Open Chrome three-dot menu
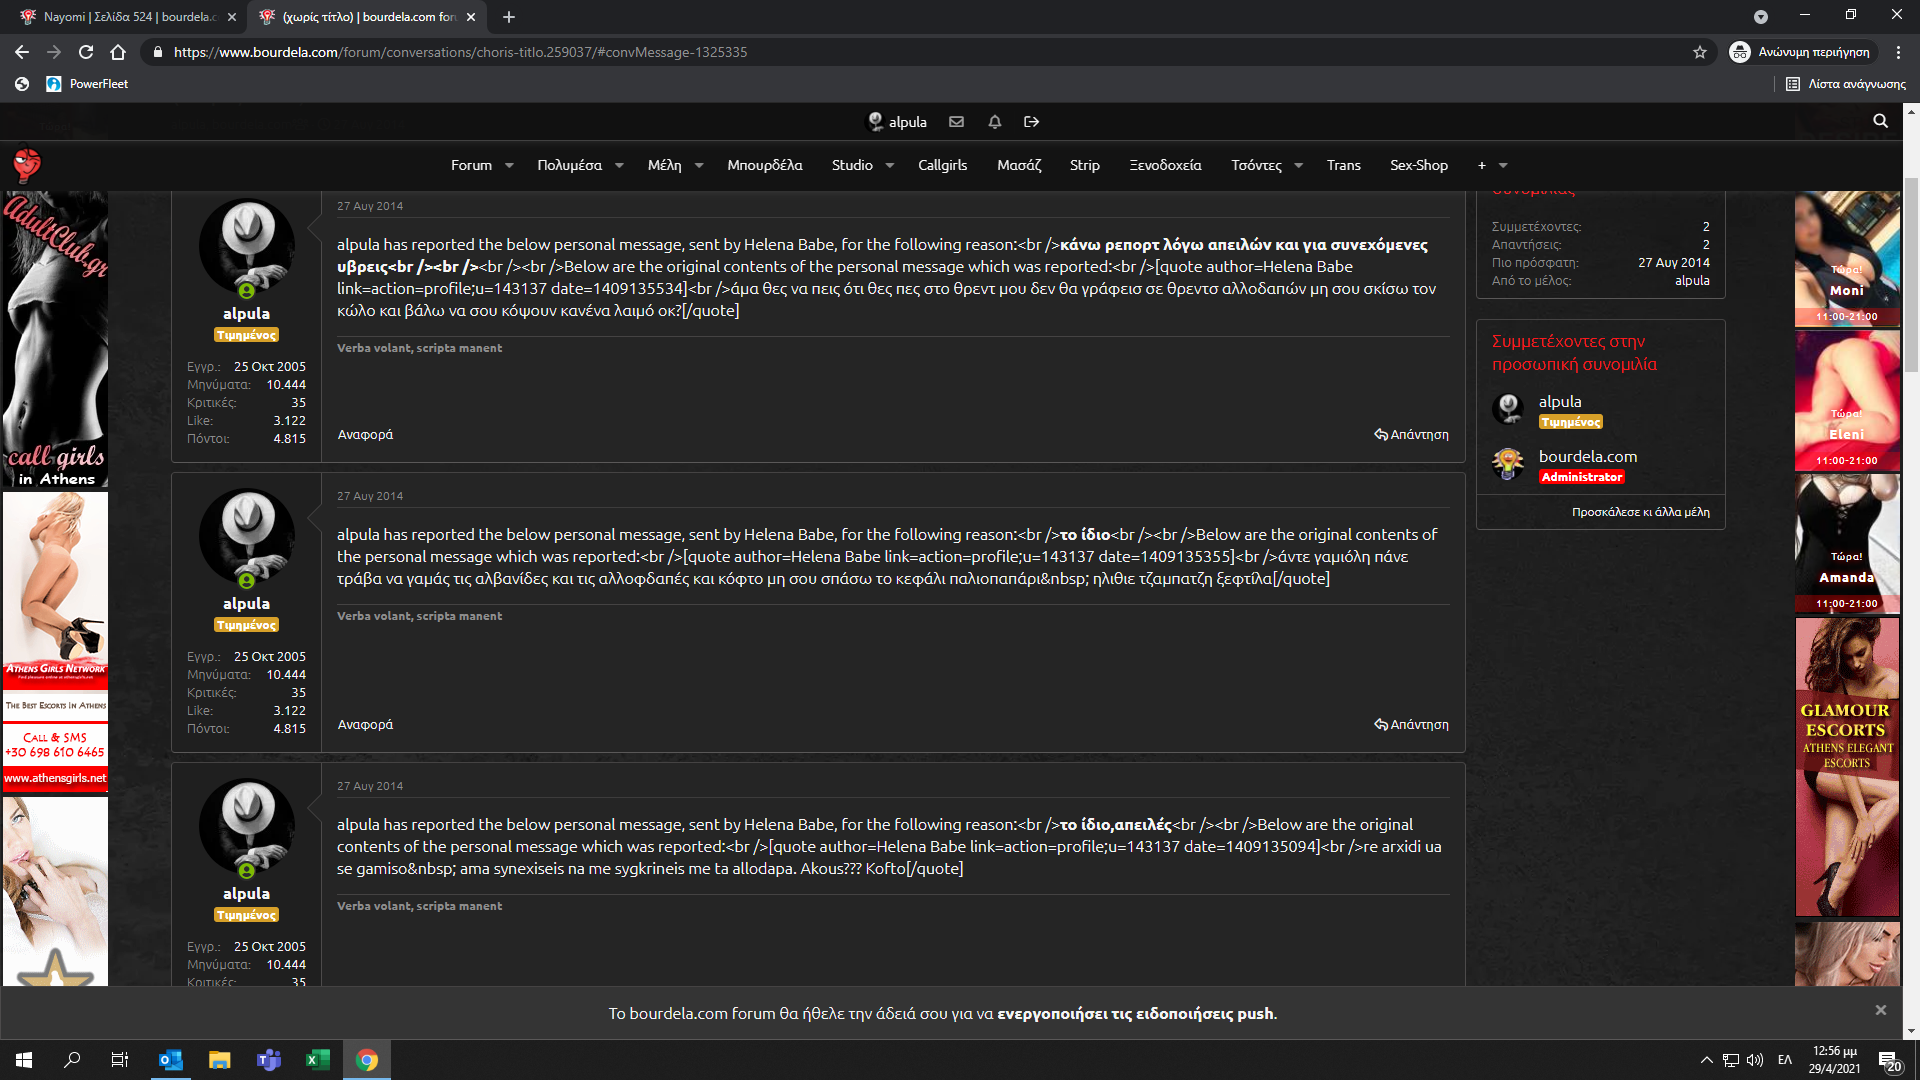The height and width of the screenshot is (1080, 1920). point(1898,52)
